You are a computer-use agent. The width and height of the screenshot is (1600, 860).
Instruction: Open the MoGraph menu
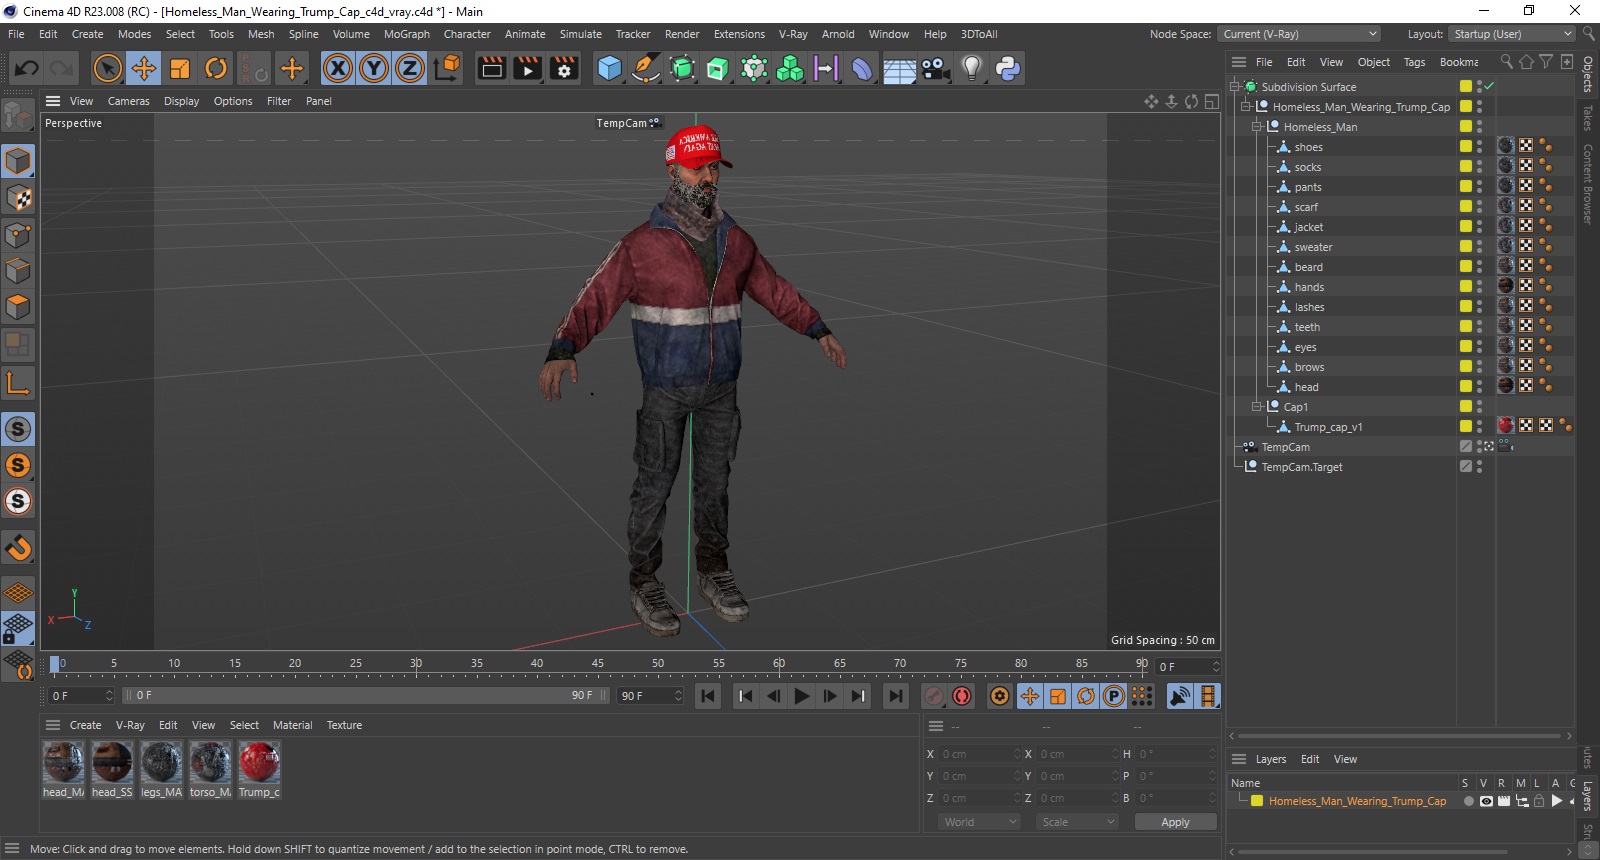407,34
